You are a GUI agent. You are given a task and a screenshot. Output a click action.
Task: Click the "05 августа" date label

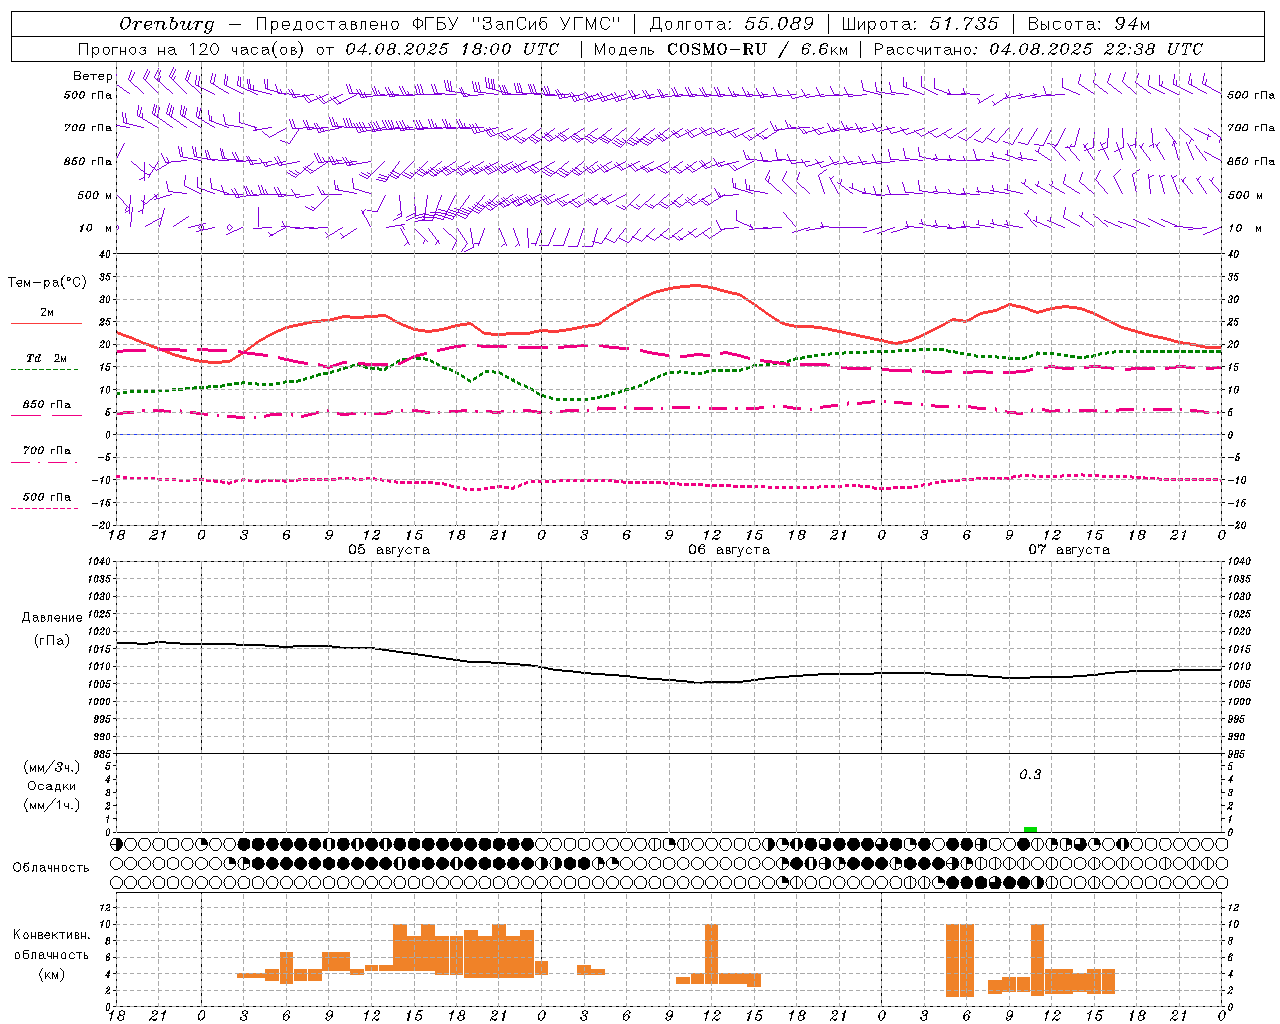[x=389, y=550]
